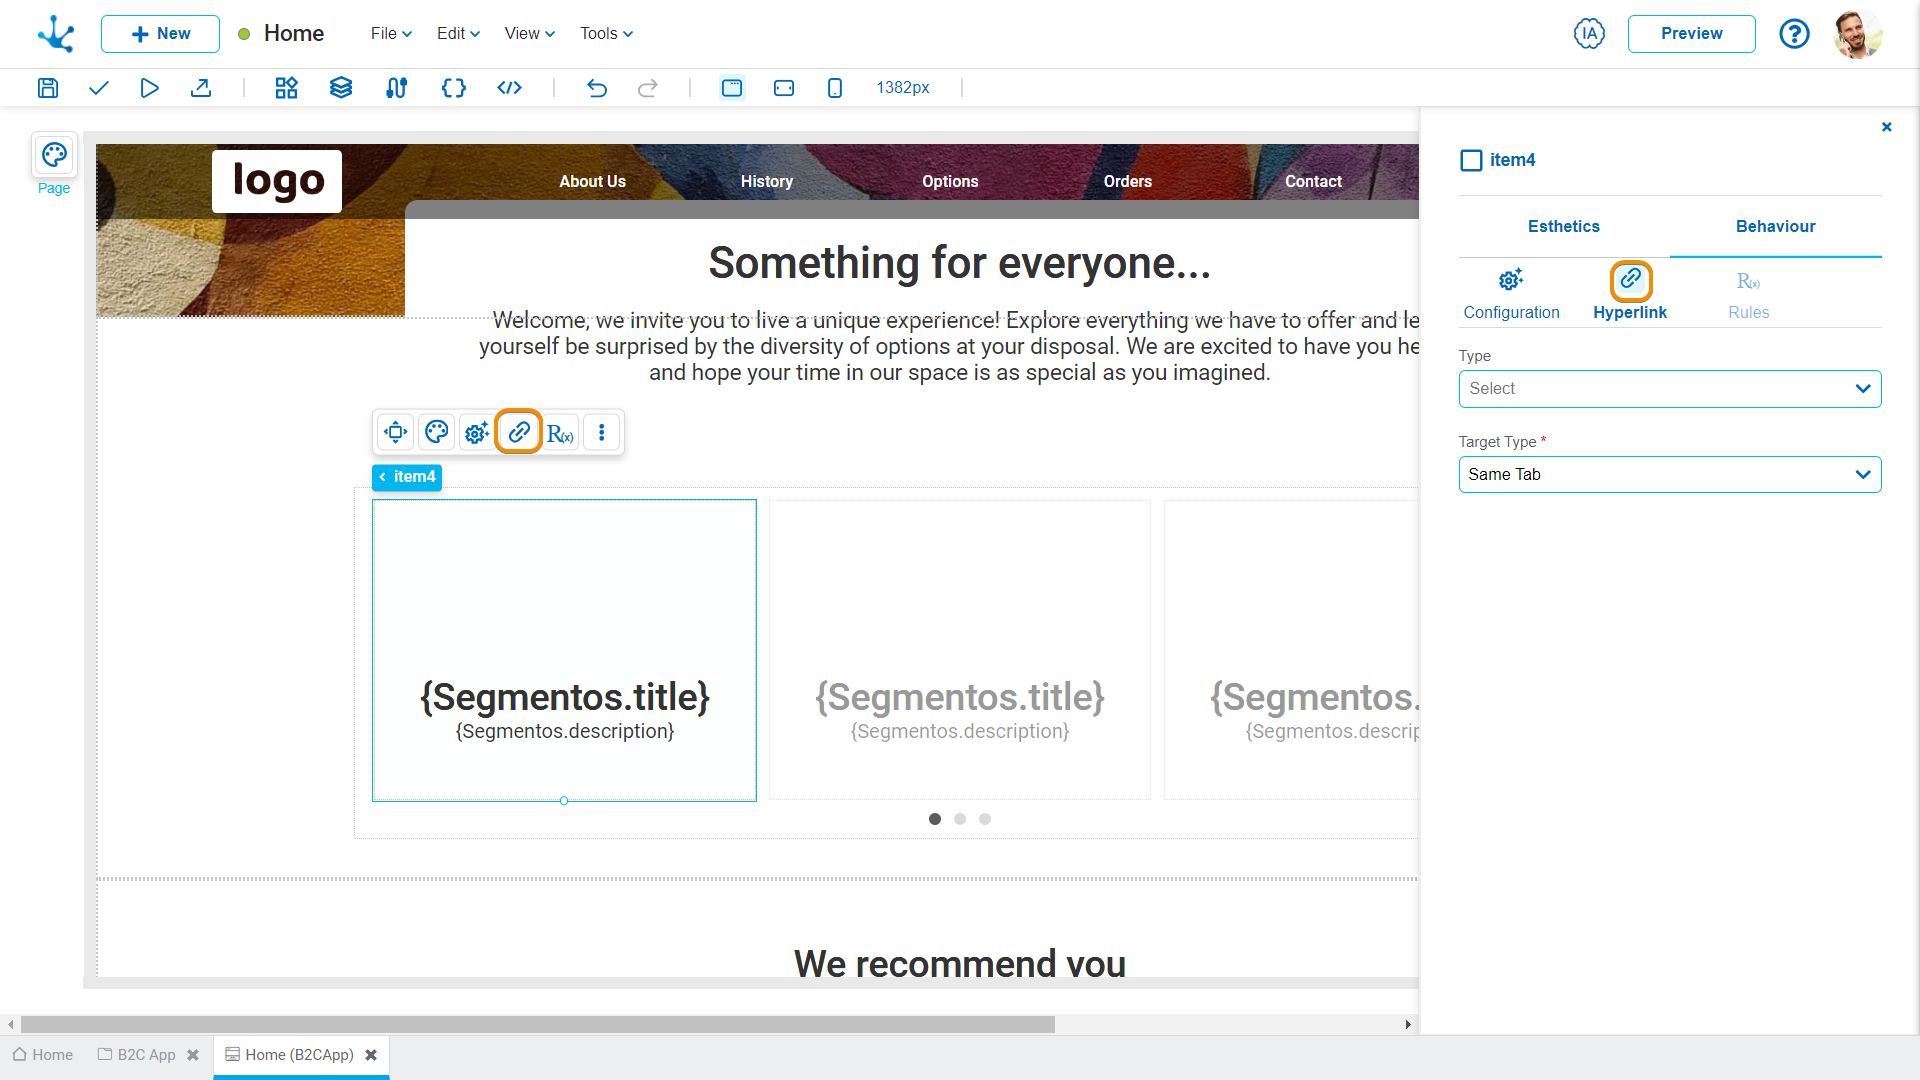1920x1080 pixels.
Task: Click the Rules icon in toolbar
Action: point(559,433)
